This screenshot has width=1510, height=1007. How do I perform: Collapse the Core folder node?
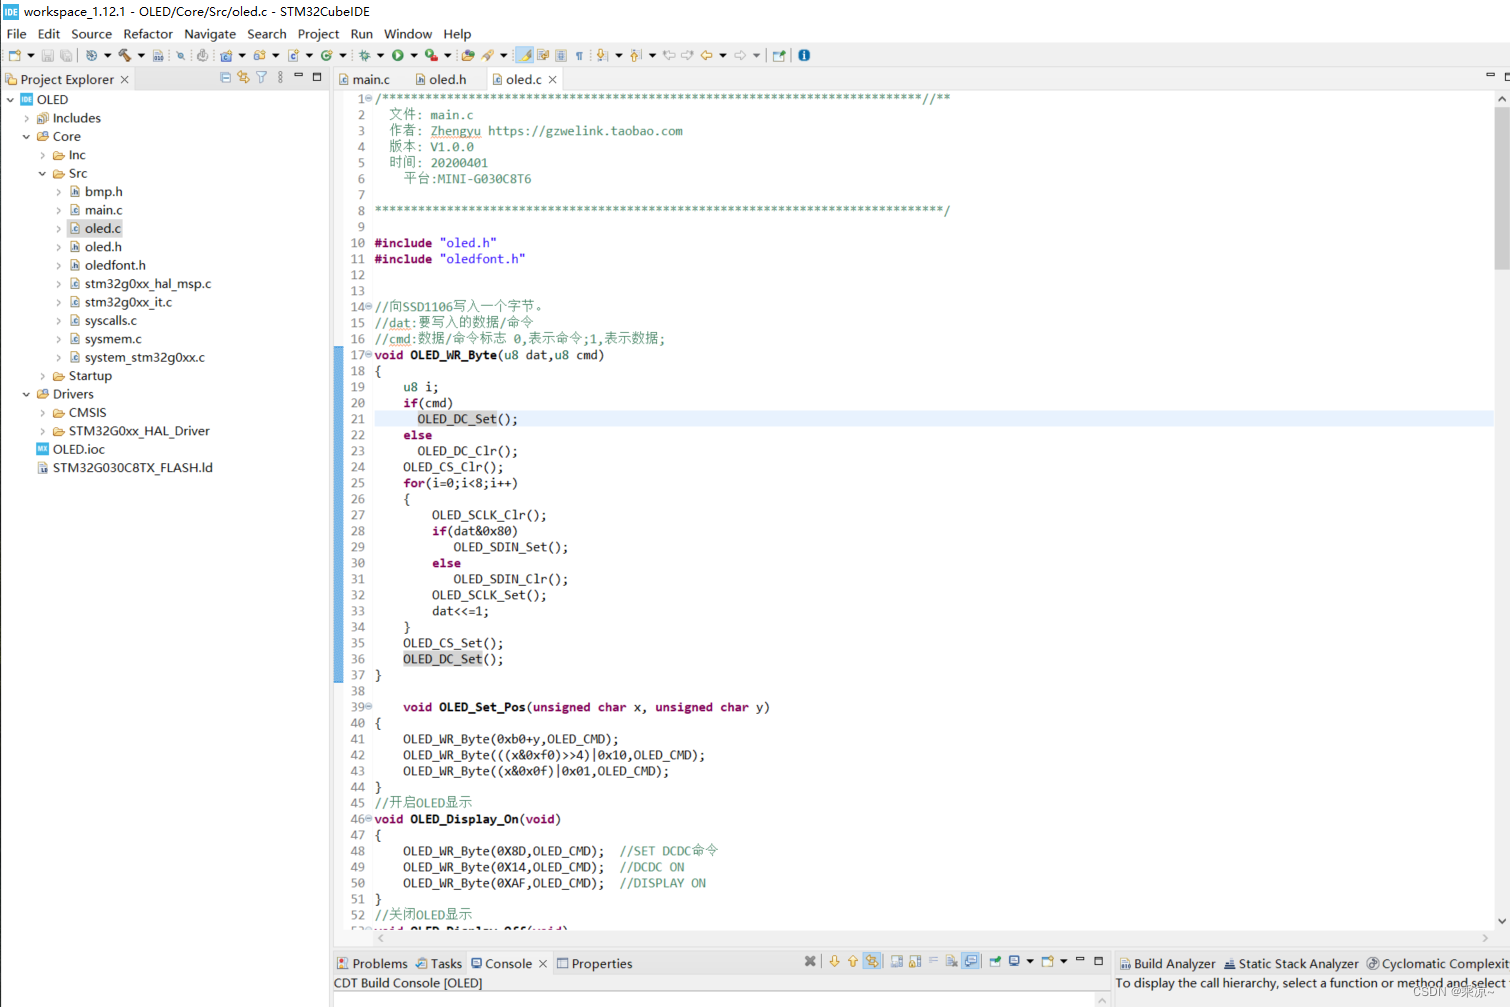click(x=26, y=137)
